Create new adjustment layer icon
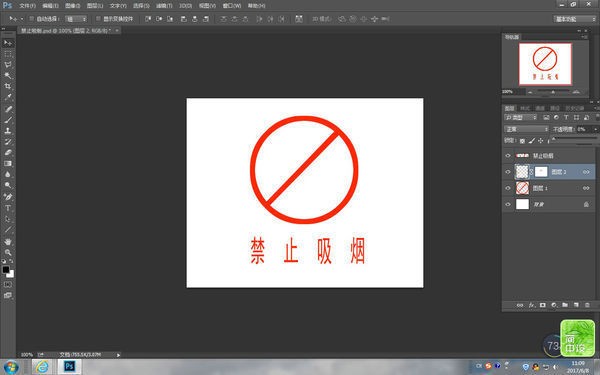Image resolution: width=600 pixels, height=375 pixels. (554, 305)
